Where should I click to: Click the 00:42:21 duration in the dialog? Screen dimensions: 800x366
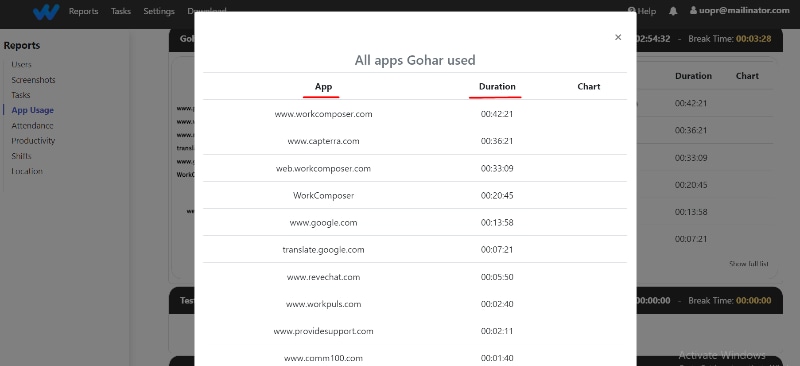click(496, 114)
